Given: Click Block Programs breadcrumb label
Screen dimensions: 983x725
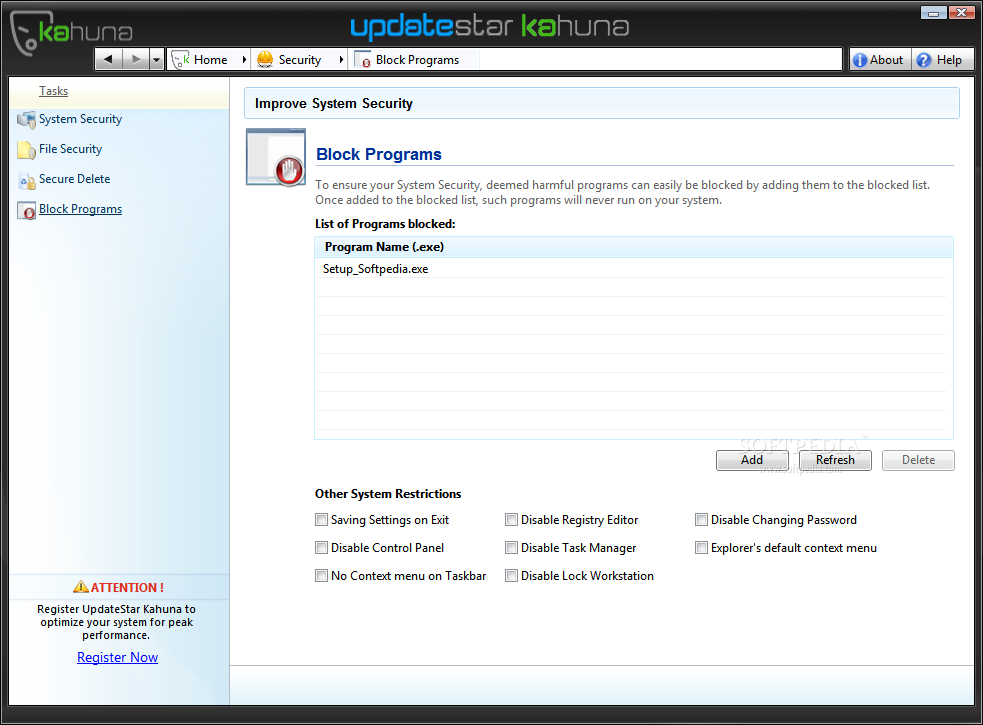Looking at the screenshot, I should (418, 60).
